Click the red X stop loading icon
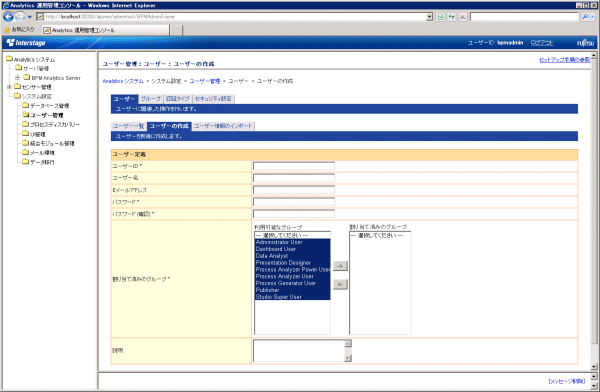Viewport: 600px width, 392px height. tap(463, 17)
